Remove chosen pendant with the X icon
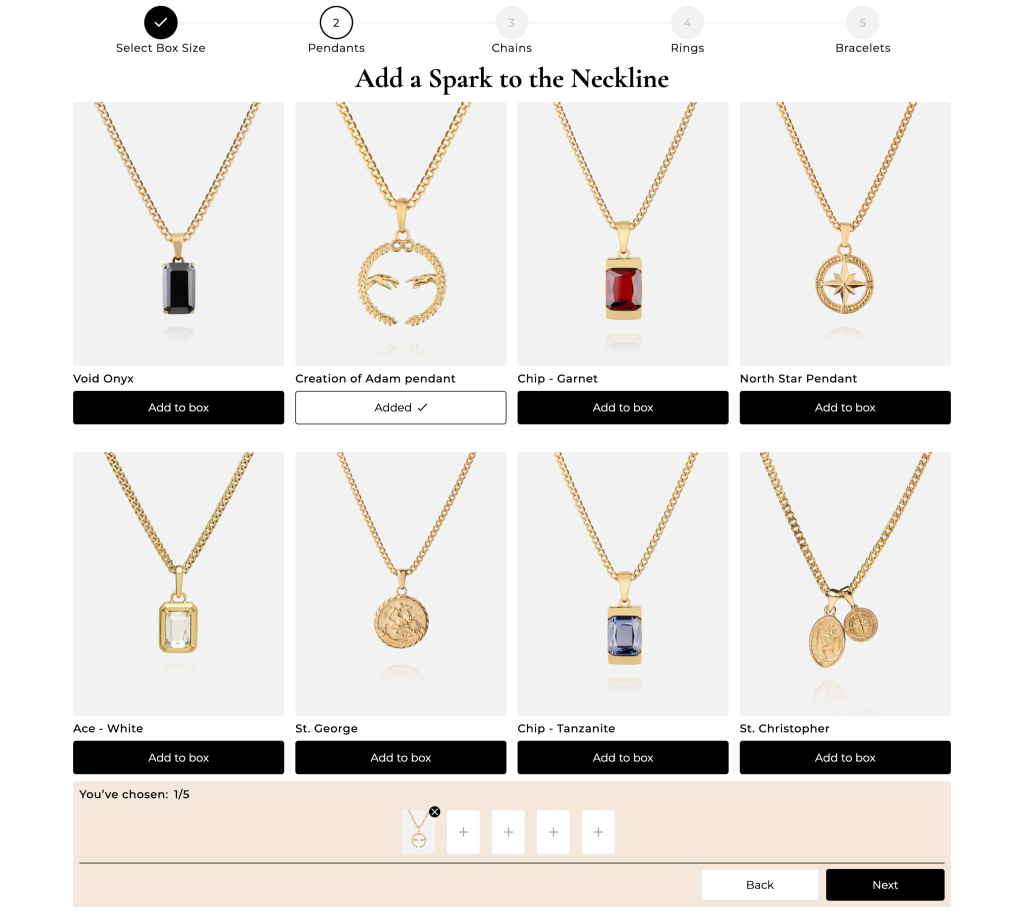Viewport: 1024px width, 921px height. pyautogui.click(x=434, y=812)
